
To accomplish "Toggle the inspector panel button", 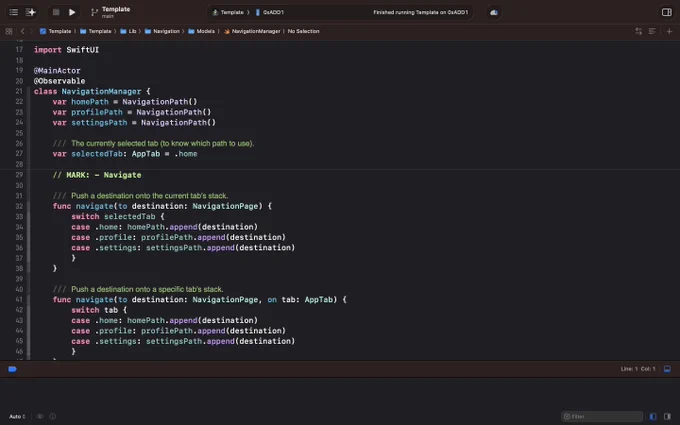I will 667,12.
